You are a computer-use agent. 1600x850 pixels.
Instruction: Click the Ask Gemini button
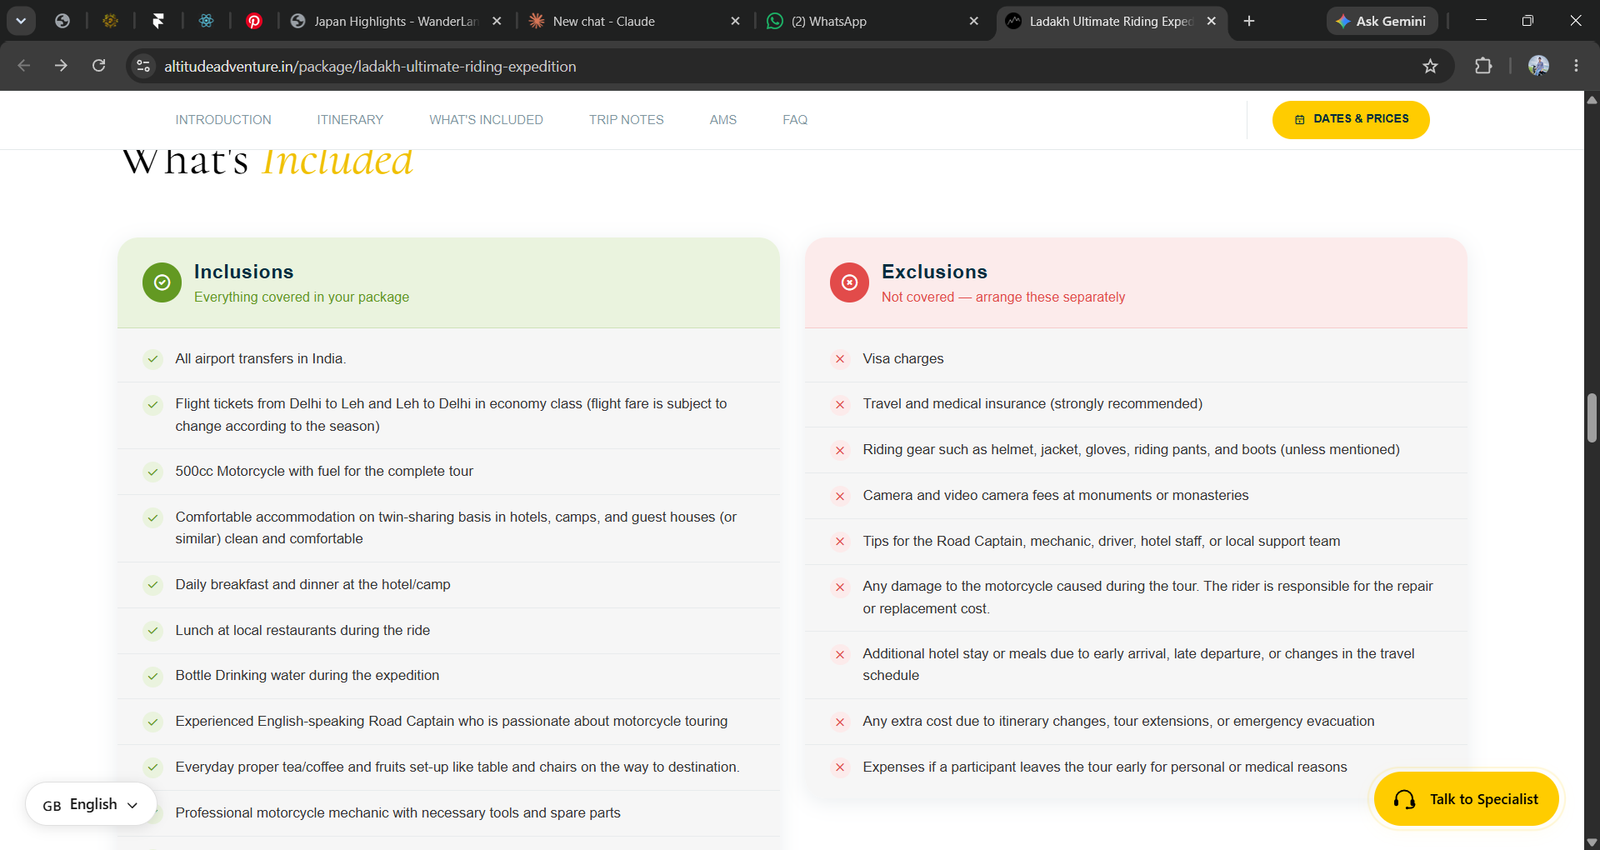1382,21
